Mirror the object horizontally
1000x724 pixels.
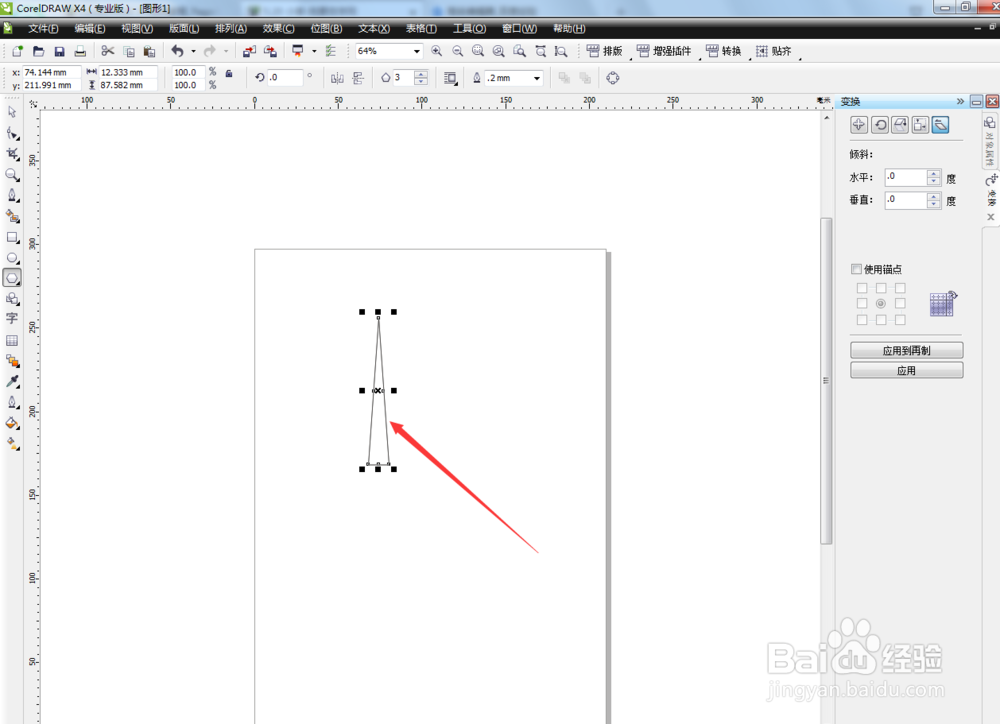pyautogui.click(x=337, y=78)
